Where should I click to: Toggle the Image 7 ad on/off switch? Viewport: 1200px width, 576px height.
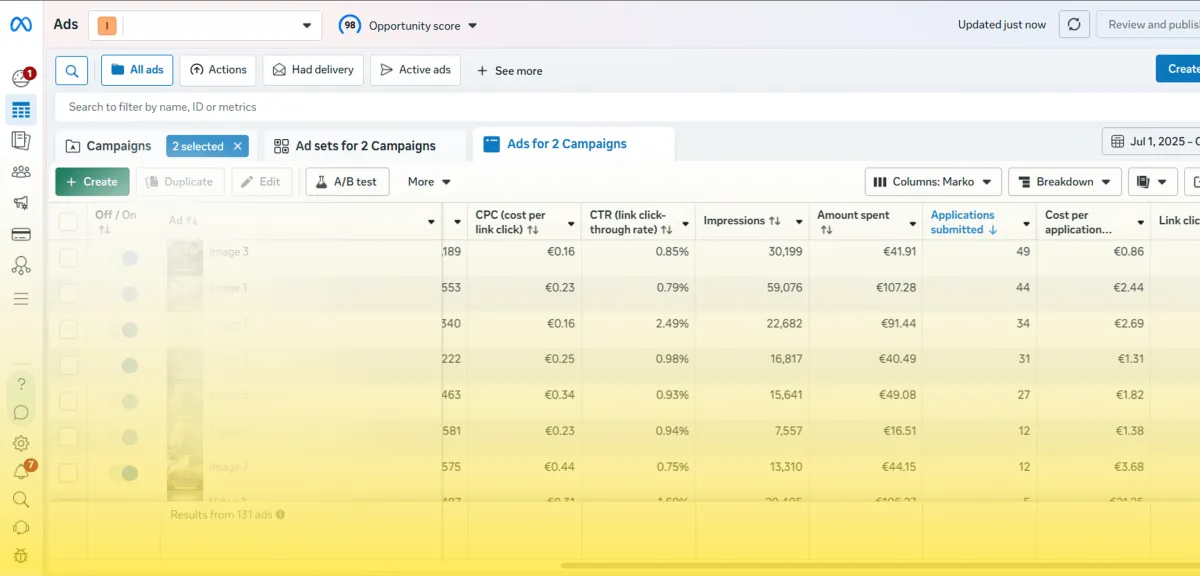pyautogui.click(x=123, y=473)
